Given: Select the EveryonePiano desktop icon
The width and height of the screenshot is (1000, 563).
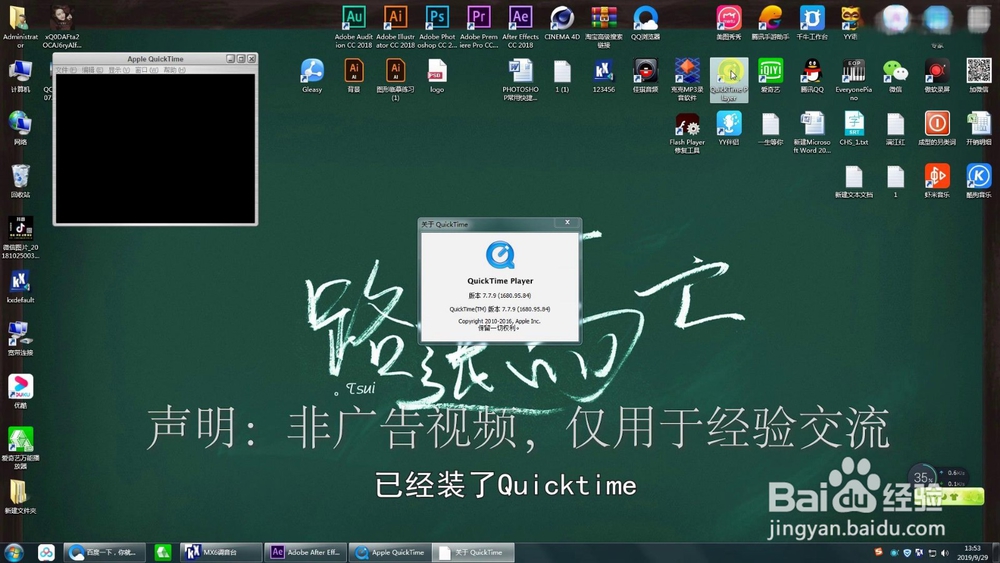Looking at the screenshot, I should tap(853, 80).
